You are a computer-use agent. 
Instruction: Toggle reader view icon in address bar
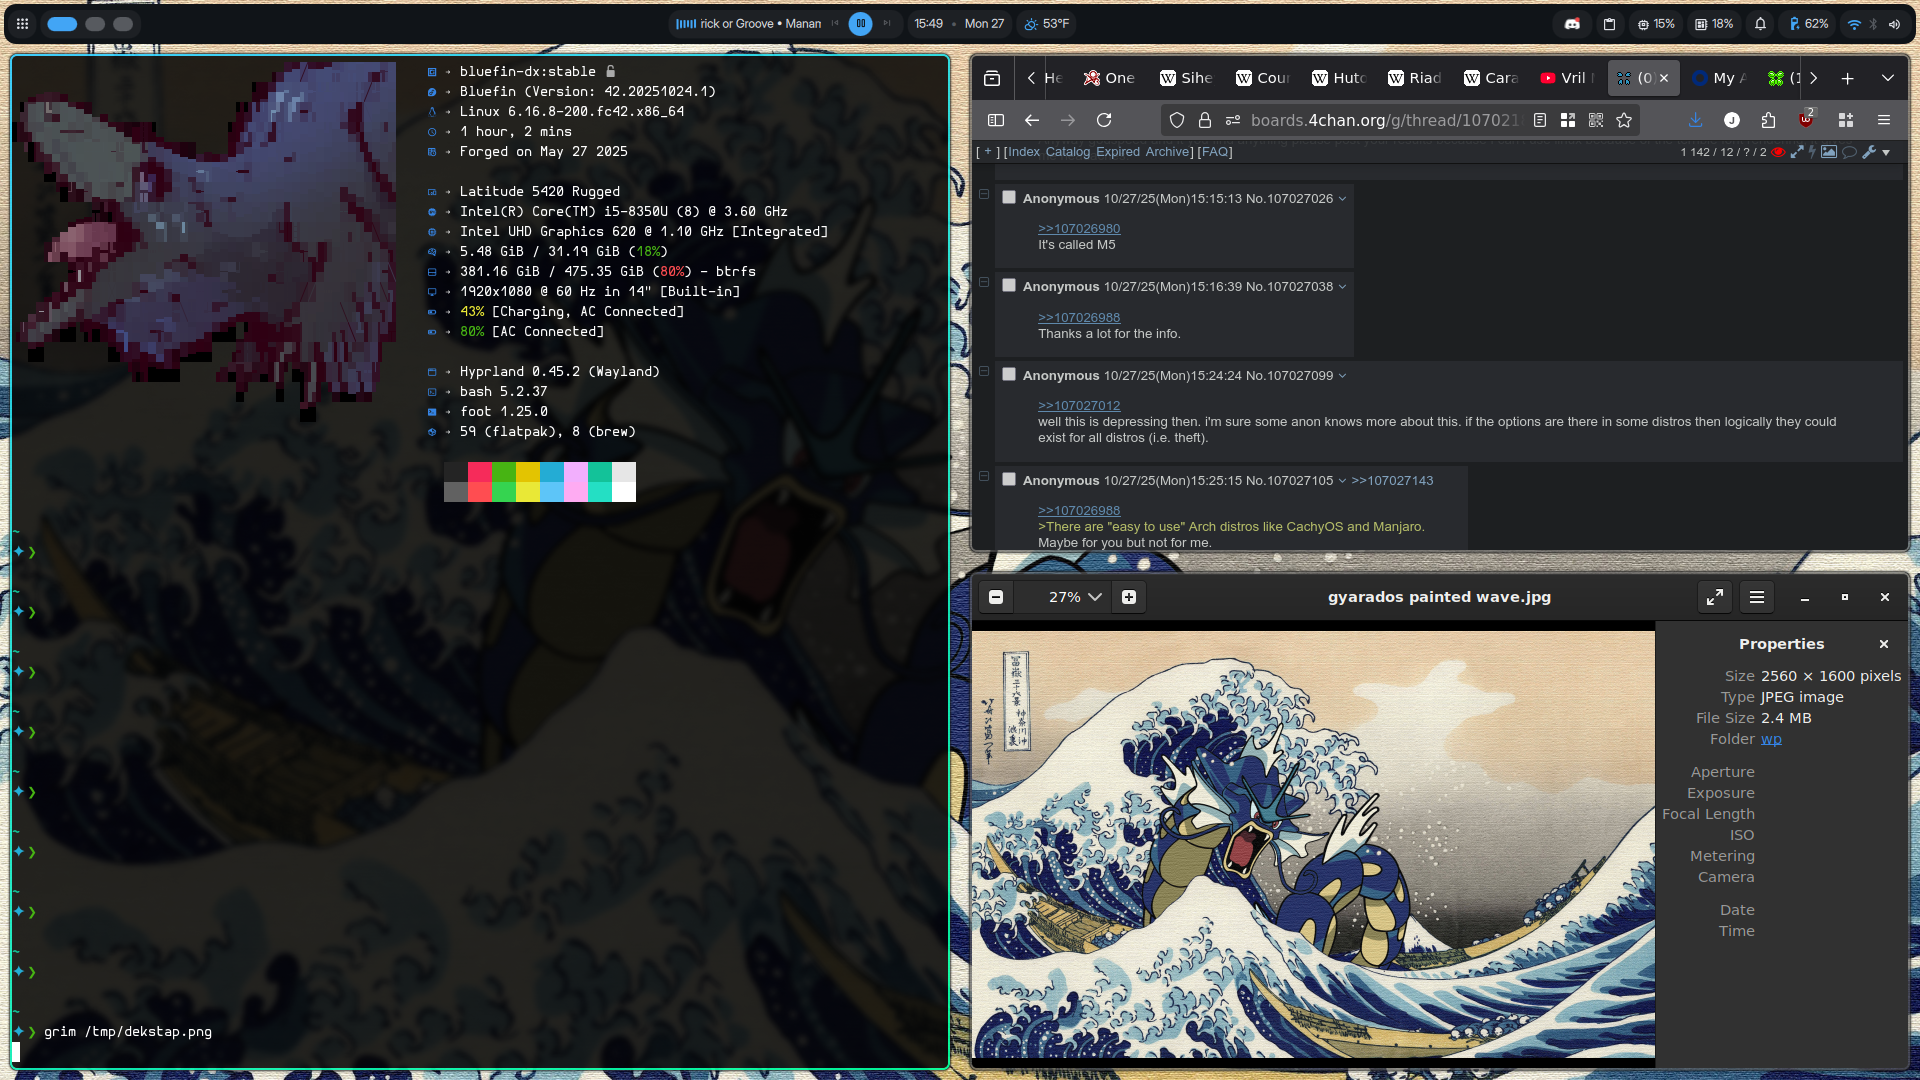pyautogui.click(x=1540, y=120)
